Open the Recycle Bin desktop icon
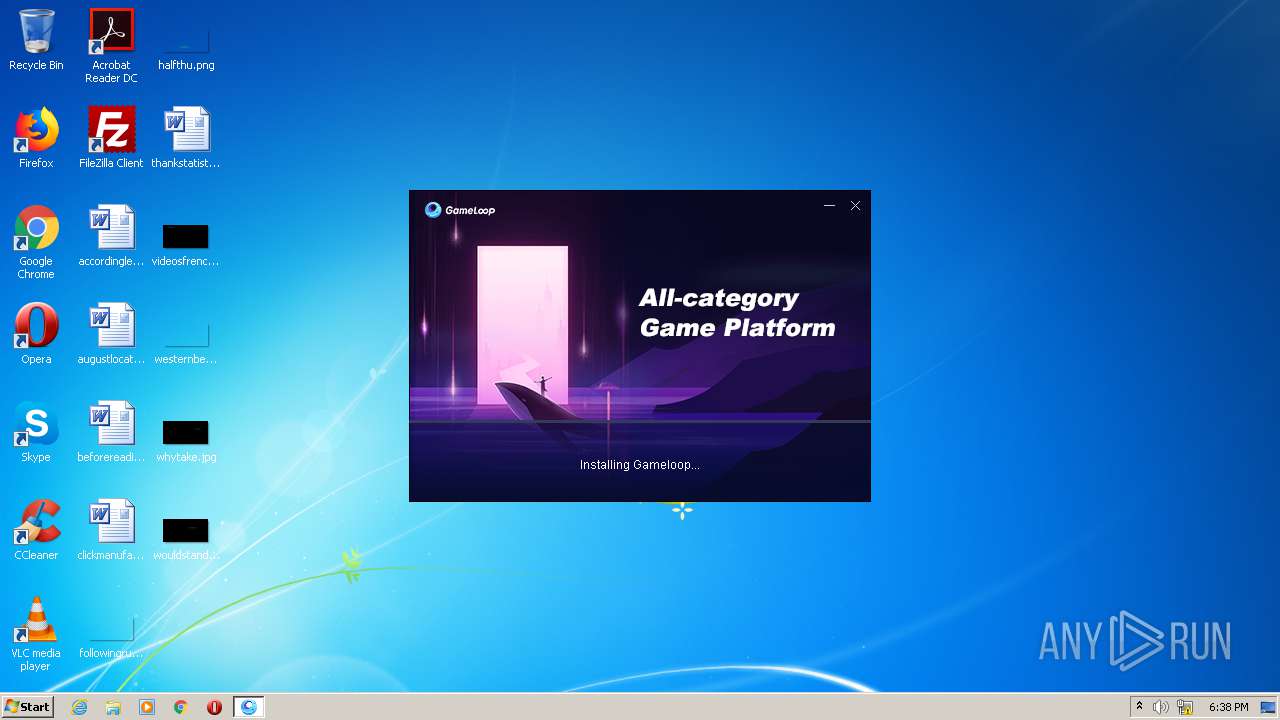1280x720 pixels. click(x=36, y=39)
